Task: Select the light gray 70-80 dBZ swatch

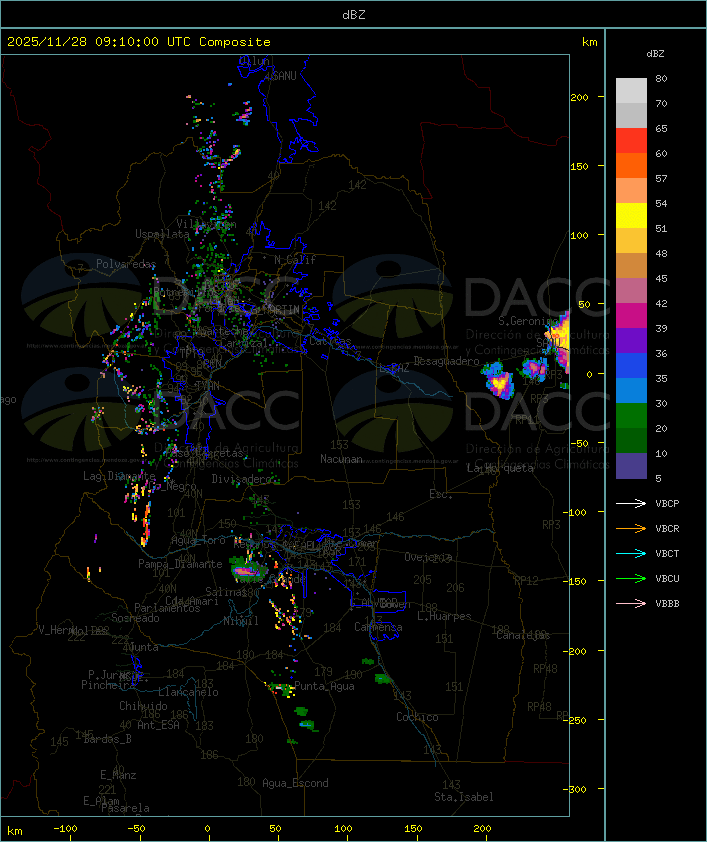Action: pyautogui.click(x=631, y=91)
